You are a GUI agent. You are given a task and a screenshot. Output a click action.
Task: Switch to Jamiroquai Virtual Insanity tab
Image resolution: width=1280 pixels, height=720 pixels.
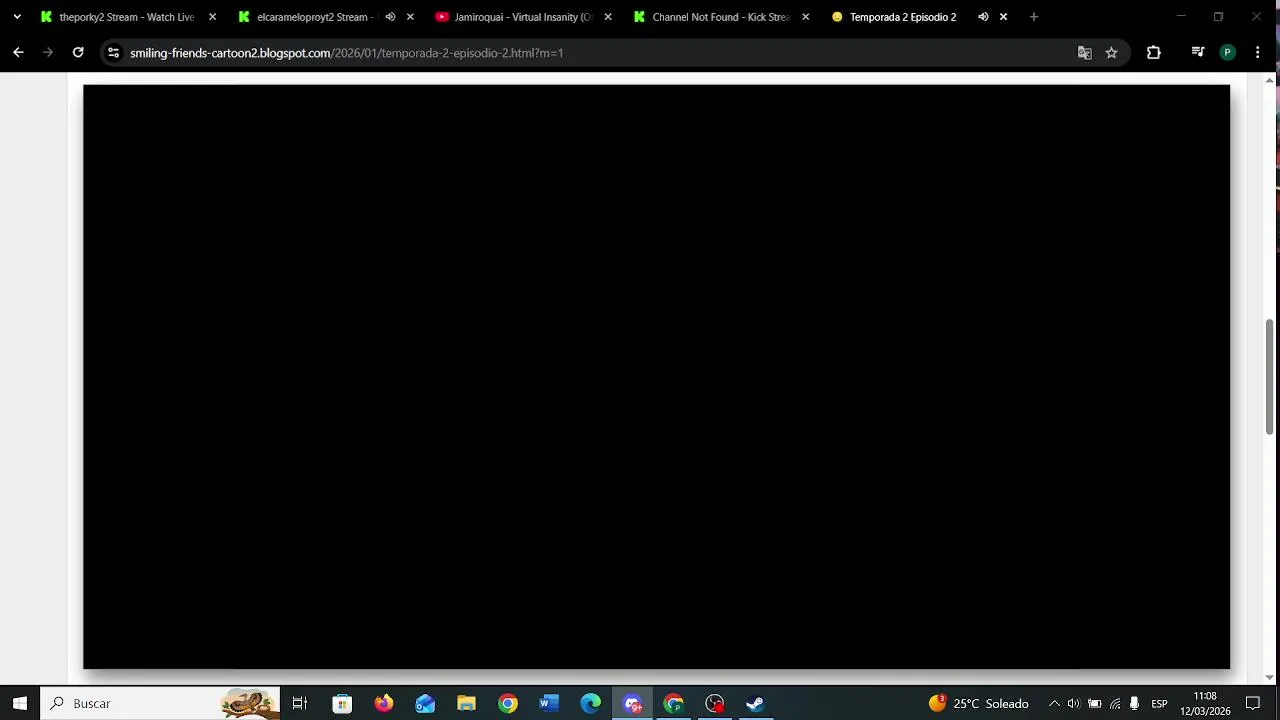click(x=523, y=17)
